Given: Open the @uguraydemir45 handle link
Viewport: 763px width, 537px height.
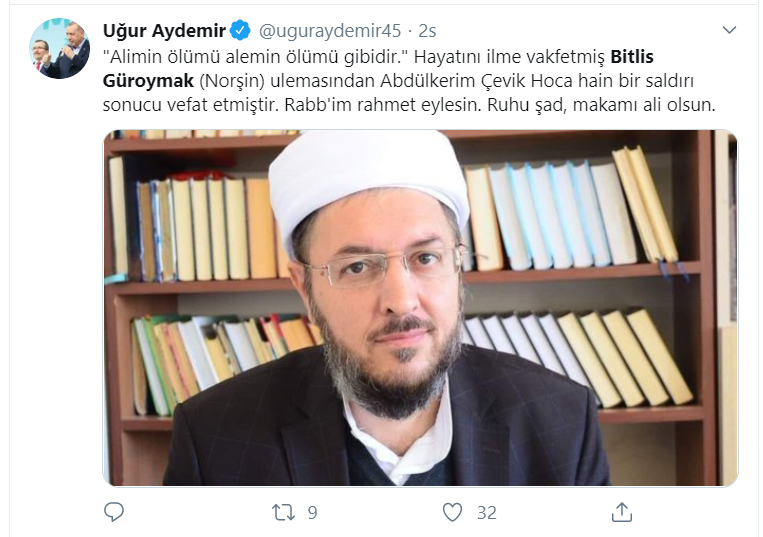Looking at the screenshot, I should pyautogui.click(x=330, y=31).
